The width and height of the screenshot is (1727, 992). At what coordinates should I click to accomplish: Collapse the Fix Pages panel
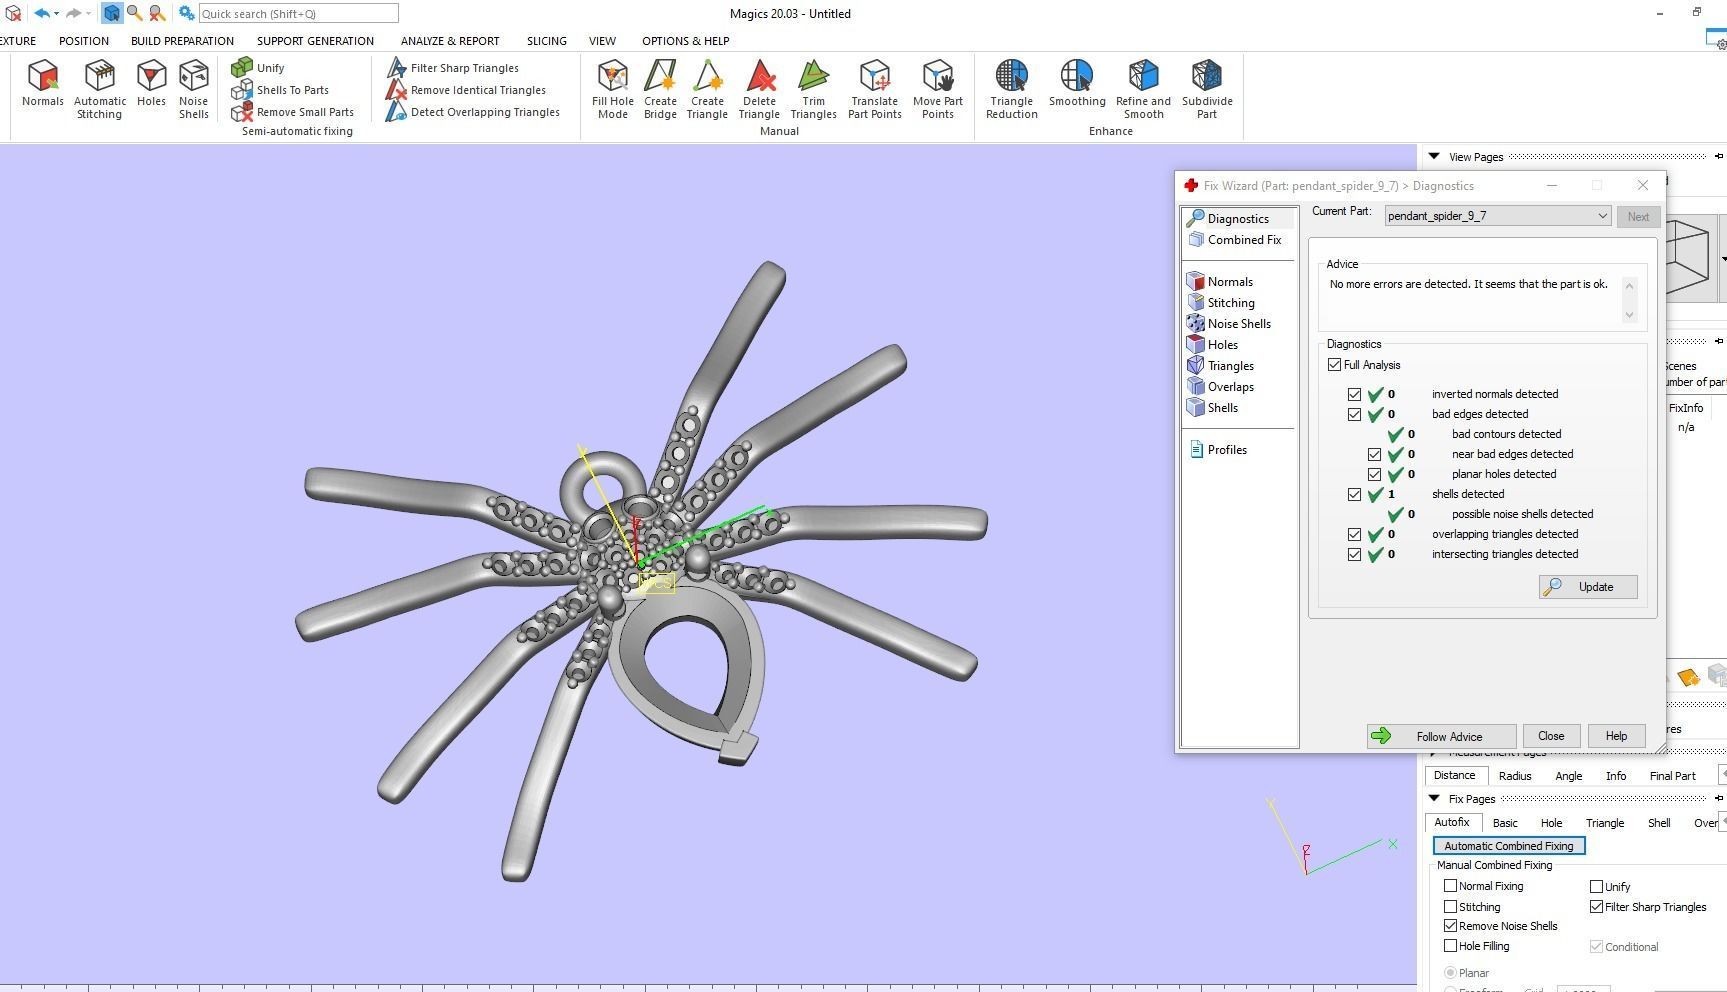coord(1434,799)
